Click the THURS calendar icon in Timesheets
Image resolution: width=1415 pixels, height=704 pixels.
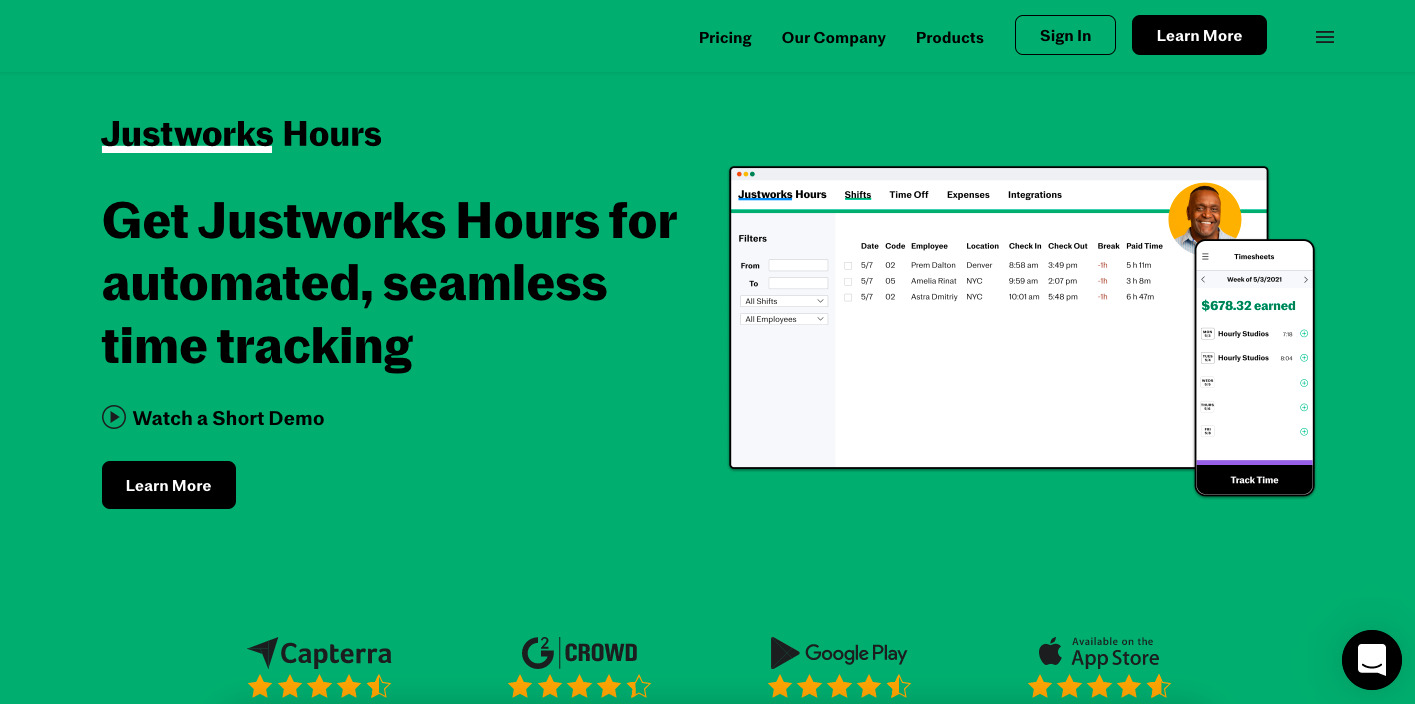1207,407
